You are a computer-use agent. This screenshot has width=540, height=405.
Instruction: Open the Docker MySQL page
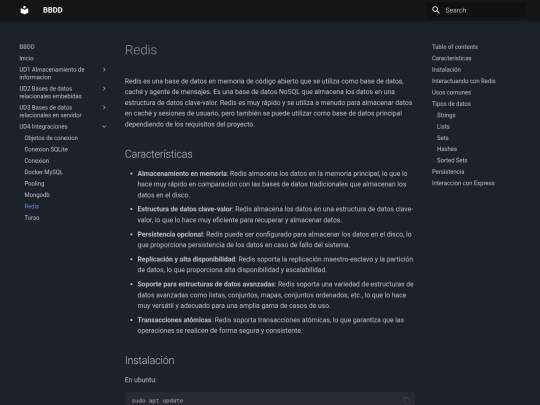[x=44, y=172]
